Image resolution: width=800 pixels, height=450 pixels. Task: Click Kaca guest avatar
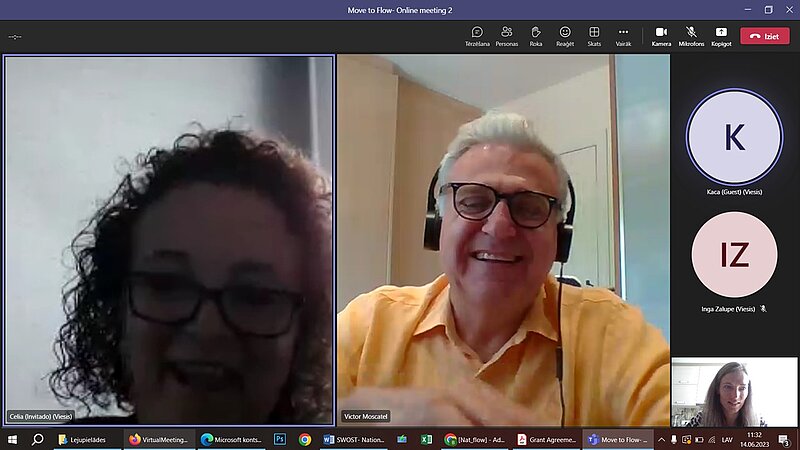(x=734, y=137)
